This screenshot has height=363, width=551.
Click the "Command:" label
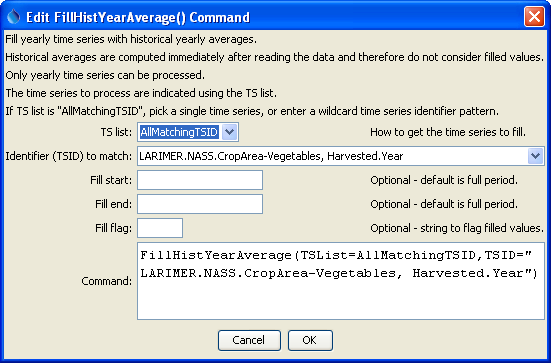click(106, 281)
